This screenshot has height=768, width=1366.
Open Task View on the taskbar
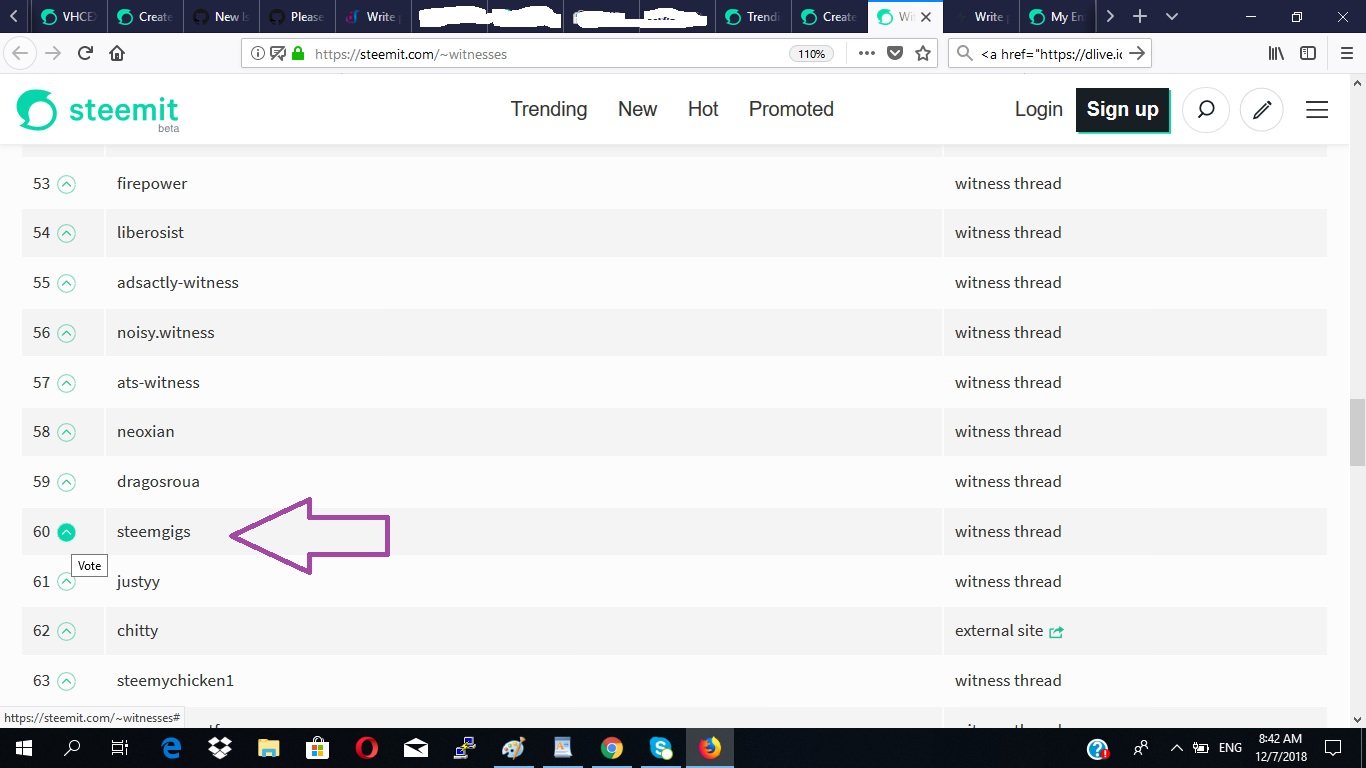click(x=120, y=748)
